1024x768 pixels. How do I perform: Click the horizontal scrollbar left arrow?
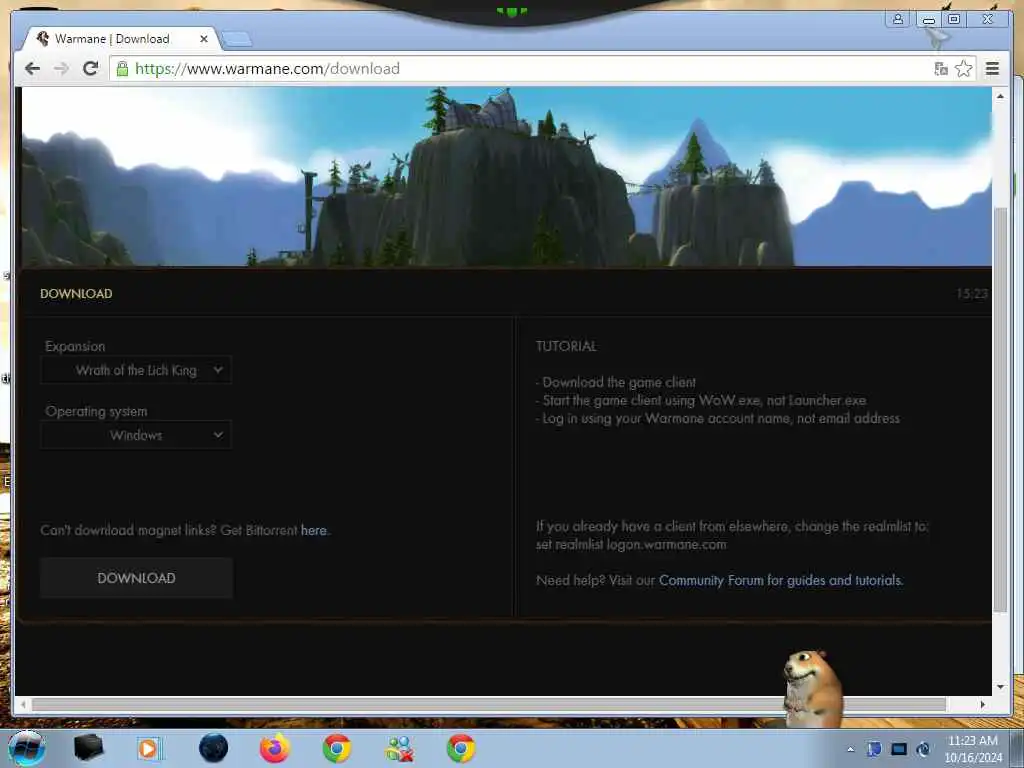point(24,704)
